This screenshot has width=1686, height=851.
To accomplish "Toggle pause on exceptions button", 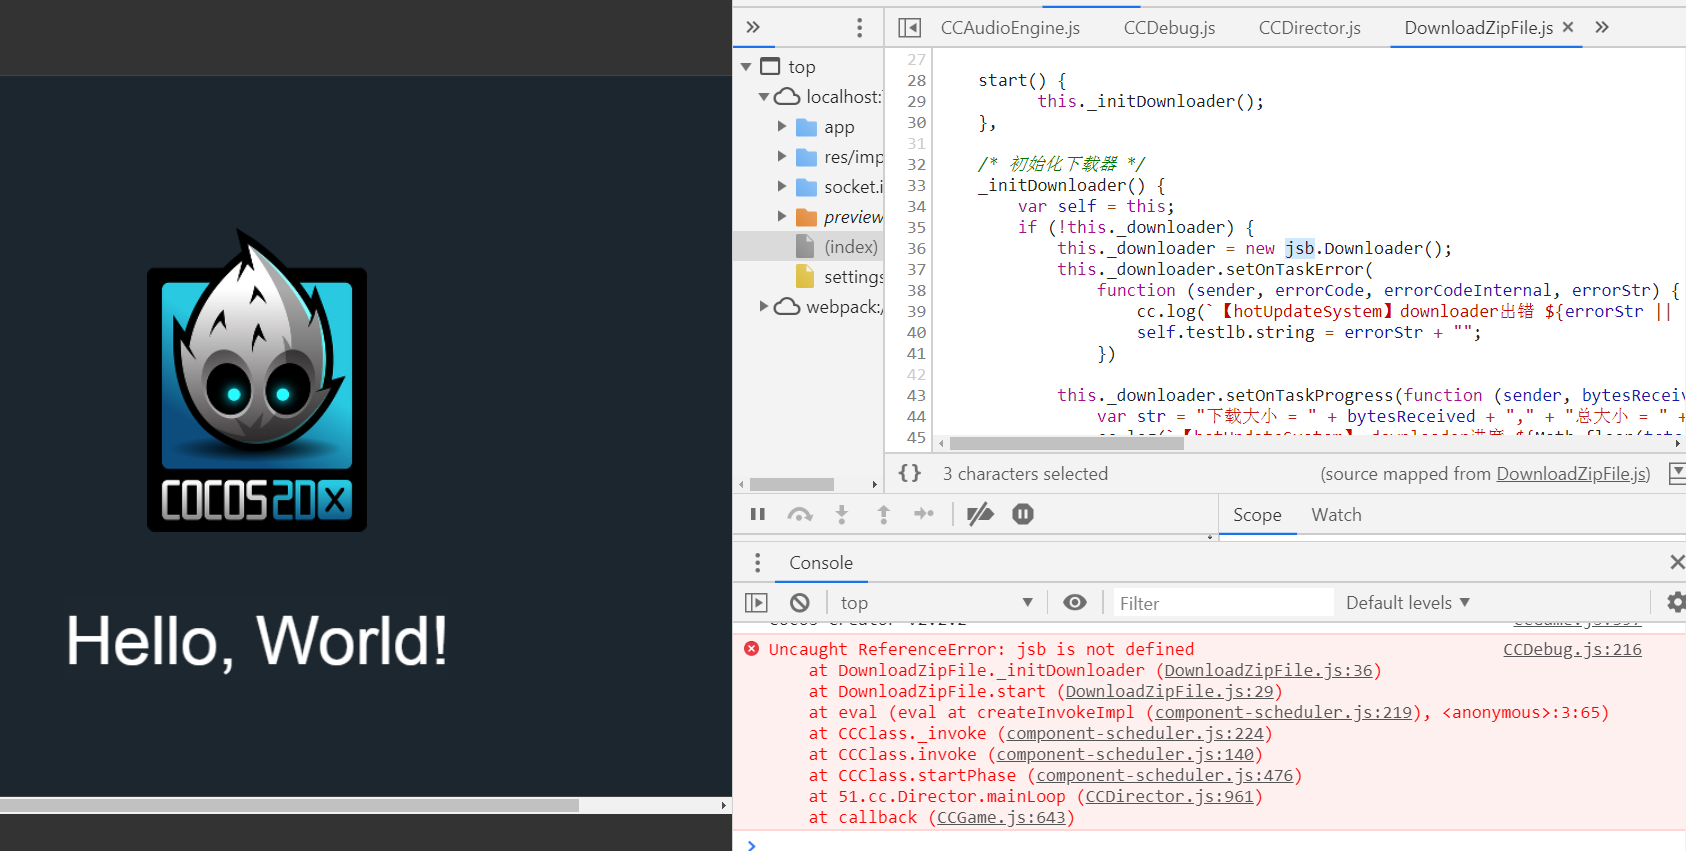I will [1023, 514].
